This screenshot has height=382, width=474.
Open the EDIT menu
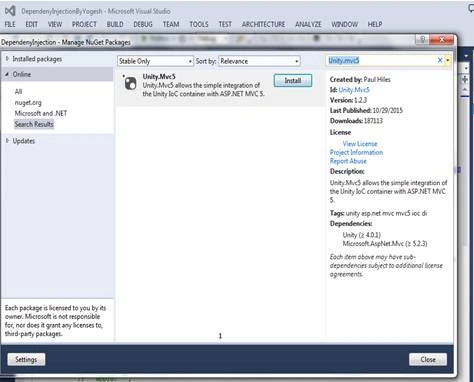pos(31,24)
